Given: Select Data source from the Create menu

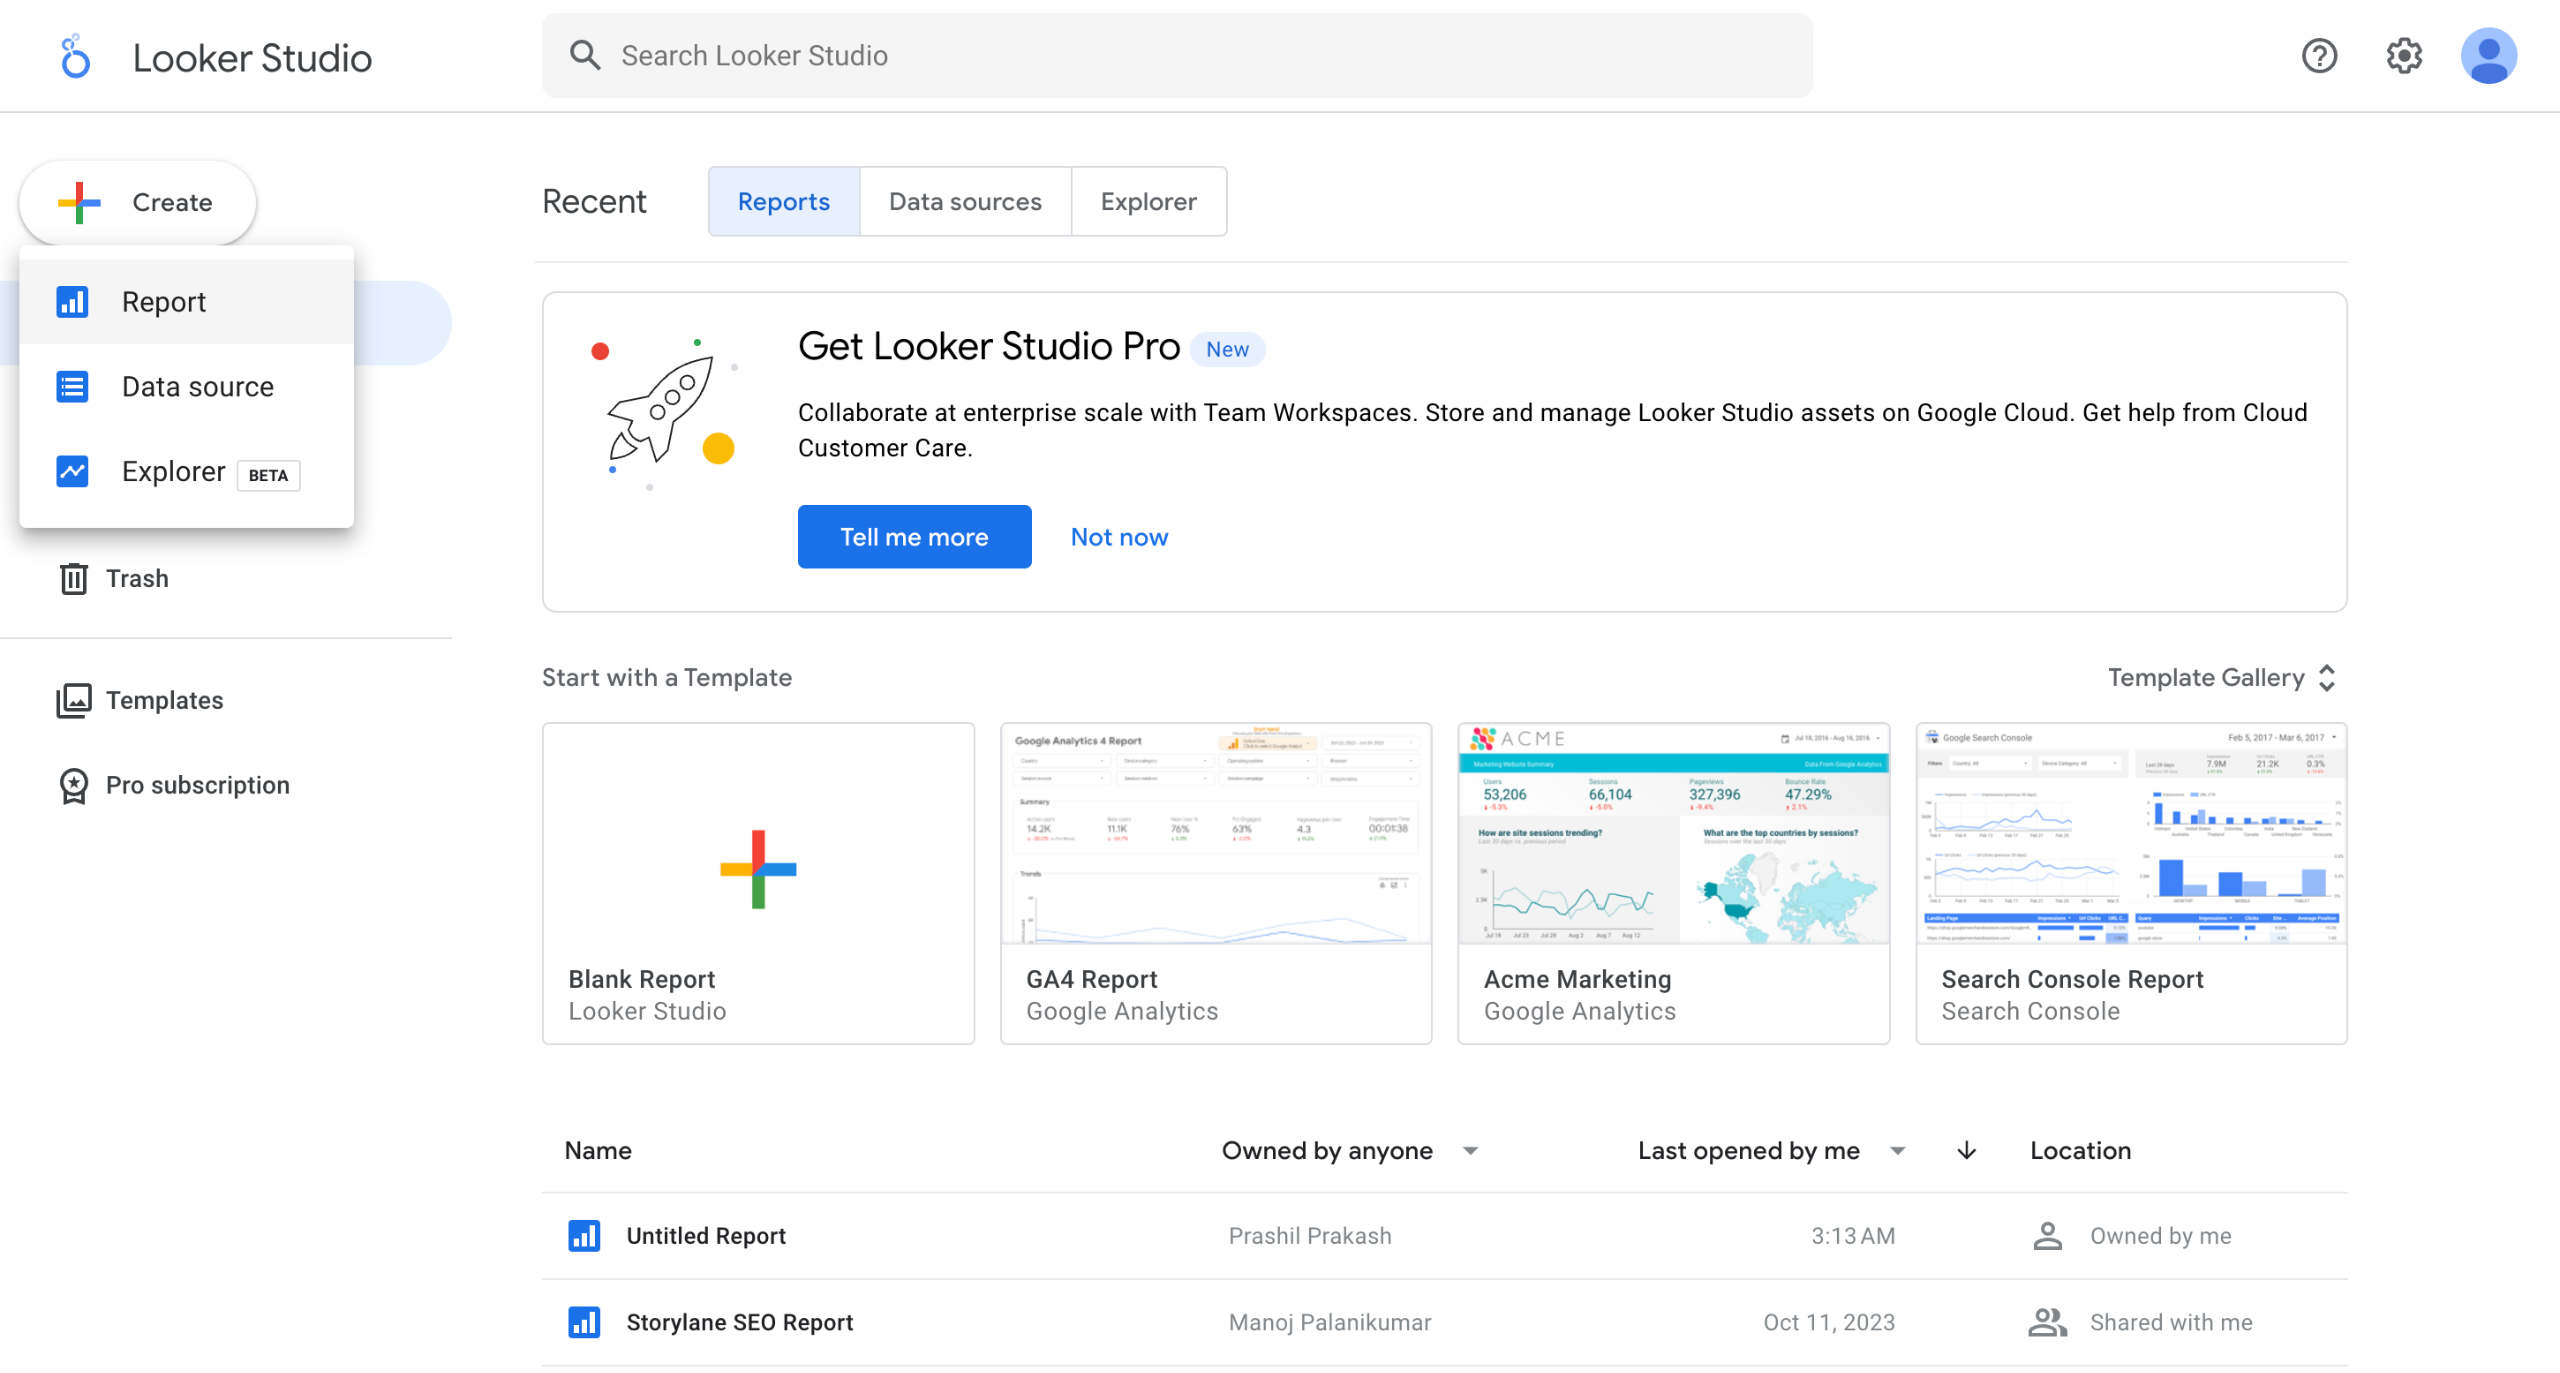Looking at the screenshot, I should coord(186,386).
